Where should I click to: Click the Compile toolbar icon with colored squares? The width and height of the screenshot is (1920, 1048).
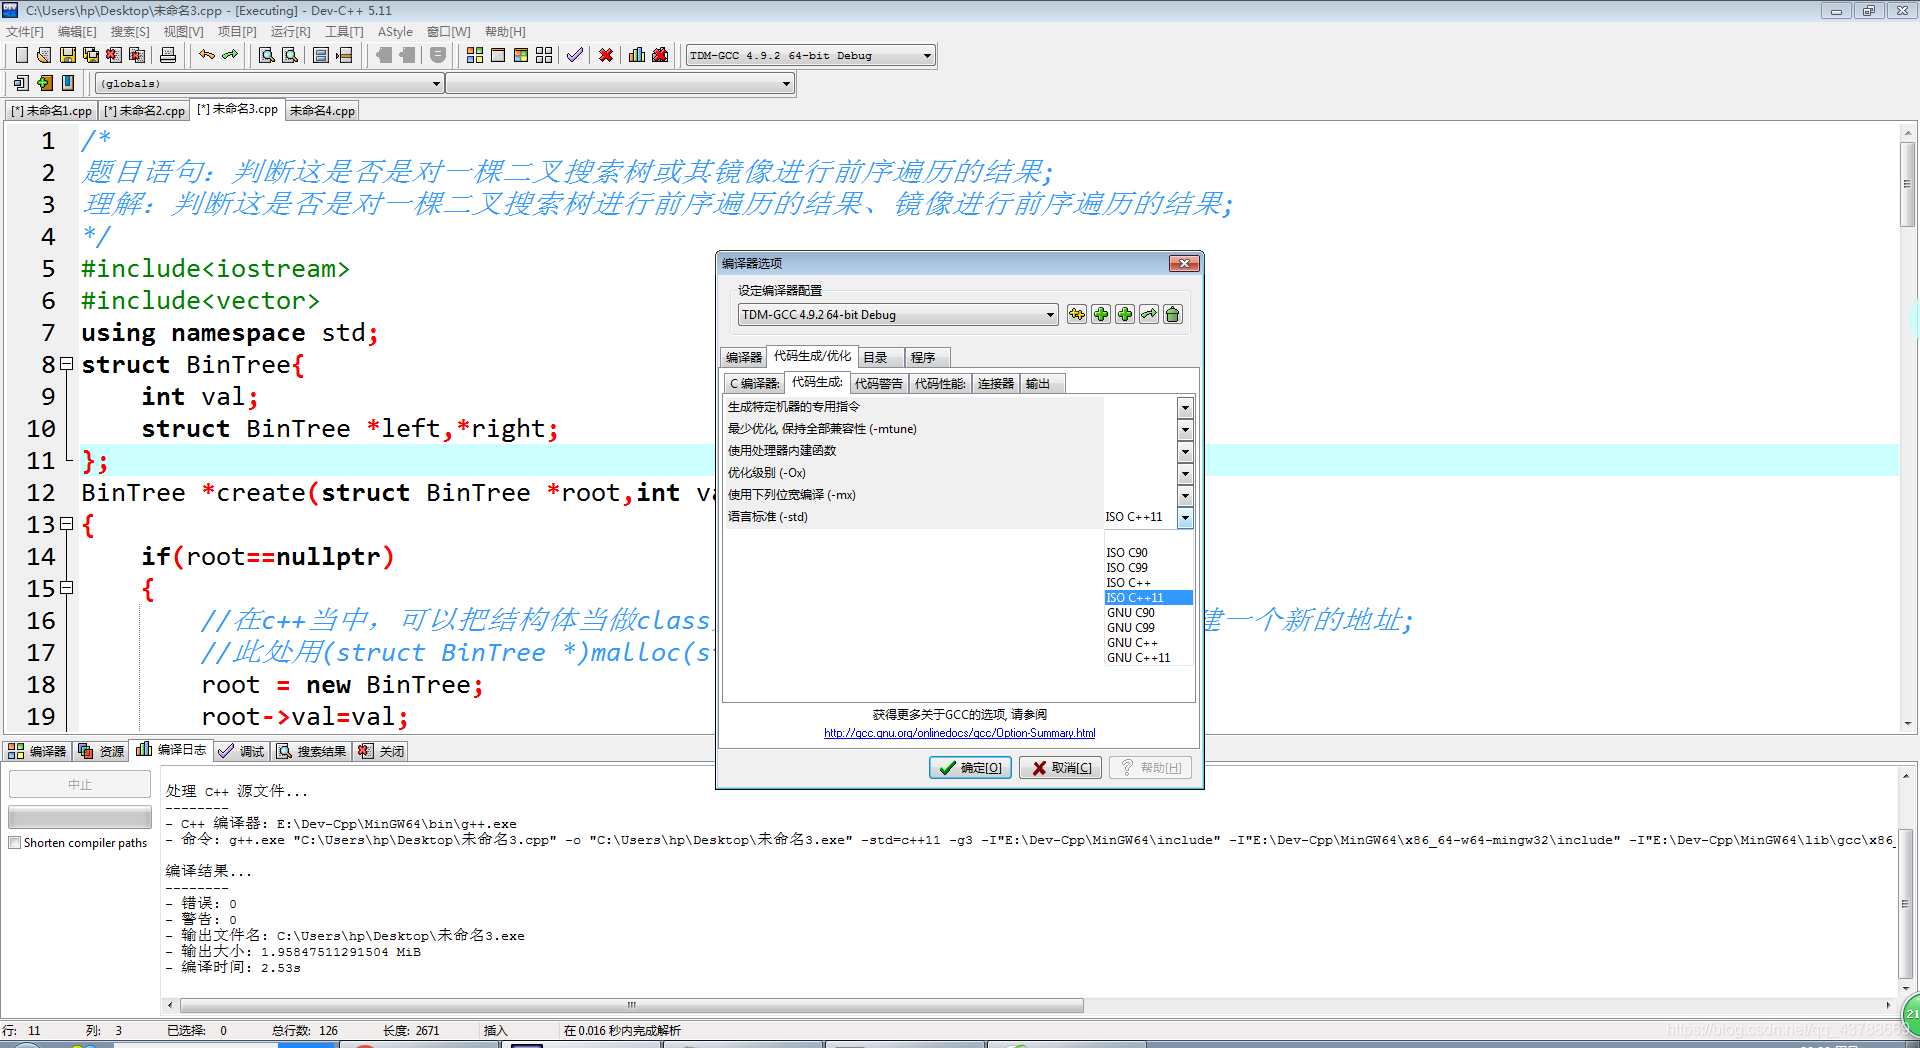475,55
